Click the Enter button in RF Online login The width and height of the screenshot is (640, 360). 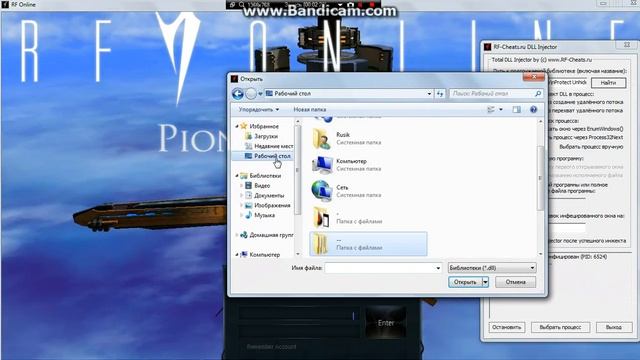point(386,323)
